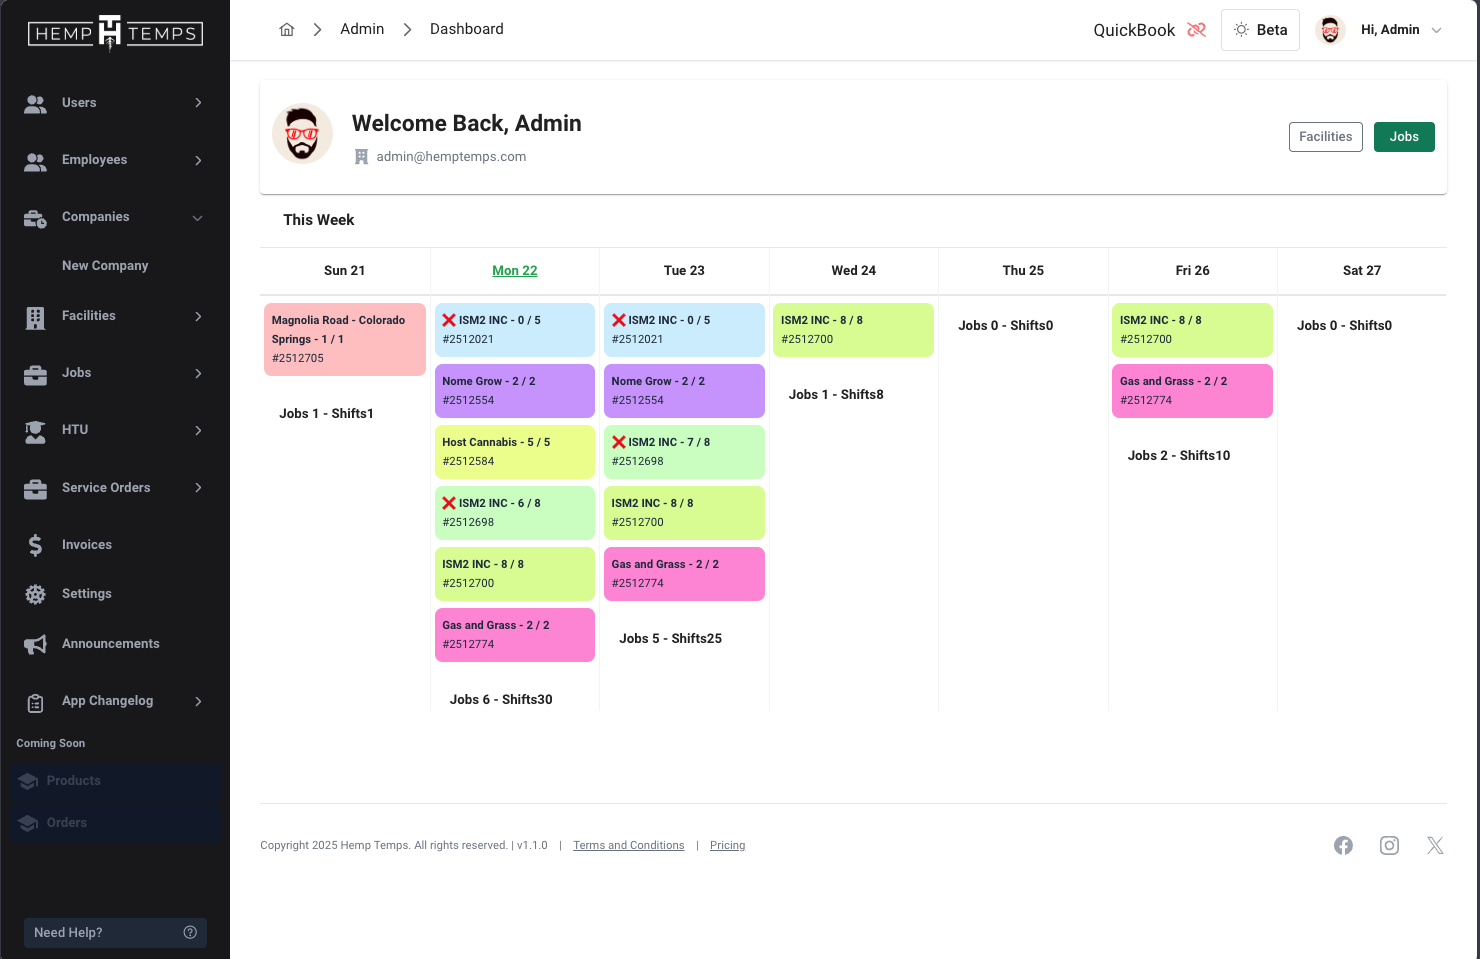Open Facebook page from footer icon
The image size is (1480, 959).
pyautogui.click(x=1343, y=846)
